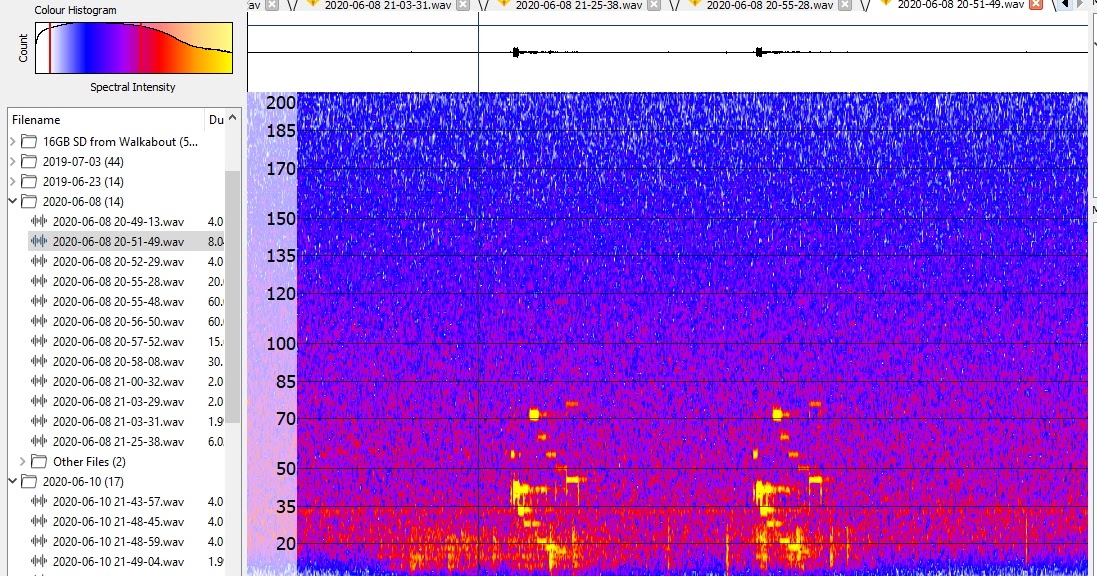
Task: Click the waveform icon beside 2020-06-08 20-49-13.wav
Action: click(37, 221)
